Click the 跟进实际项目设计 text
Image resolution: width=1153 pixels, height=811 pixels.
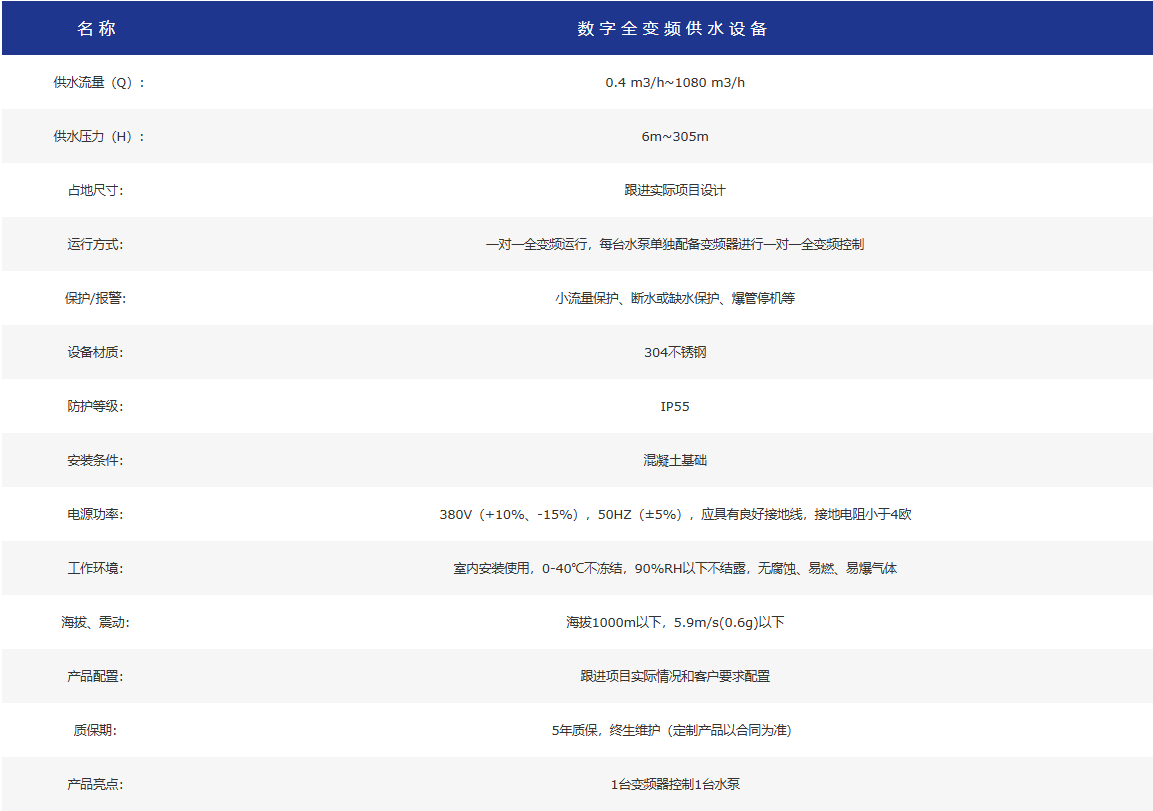675,190
